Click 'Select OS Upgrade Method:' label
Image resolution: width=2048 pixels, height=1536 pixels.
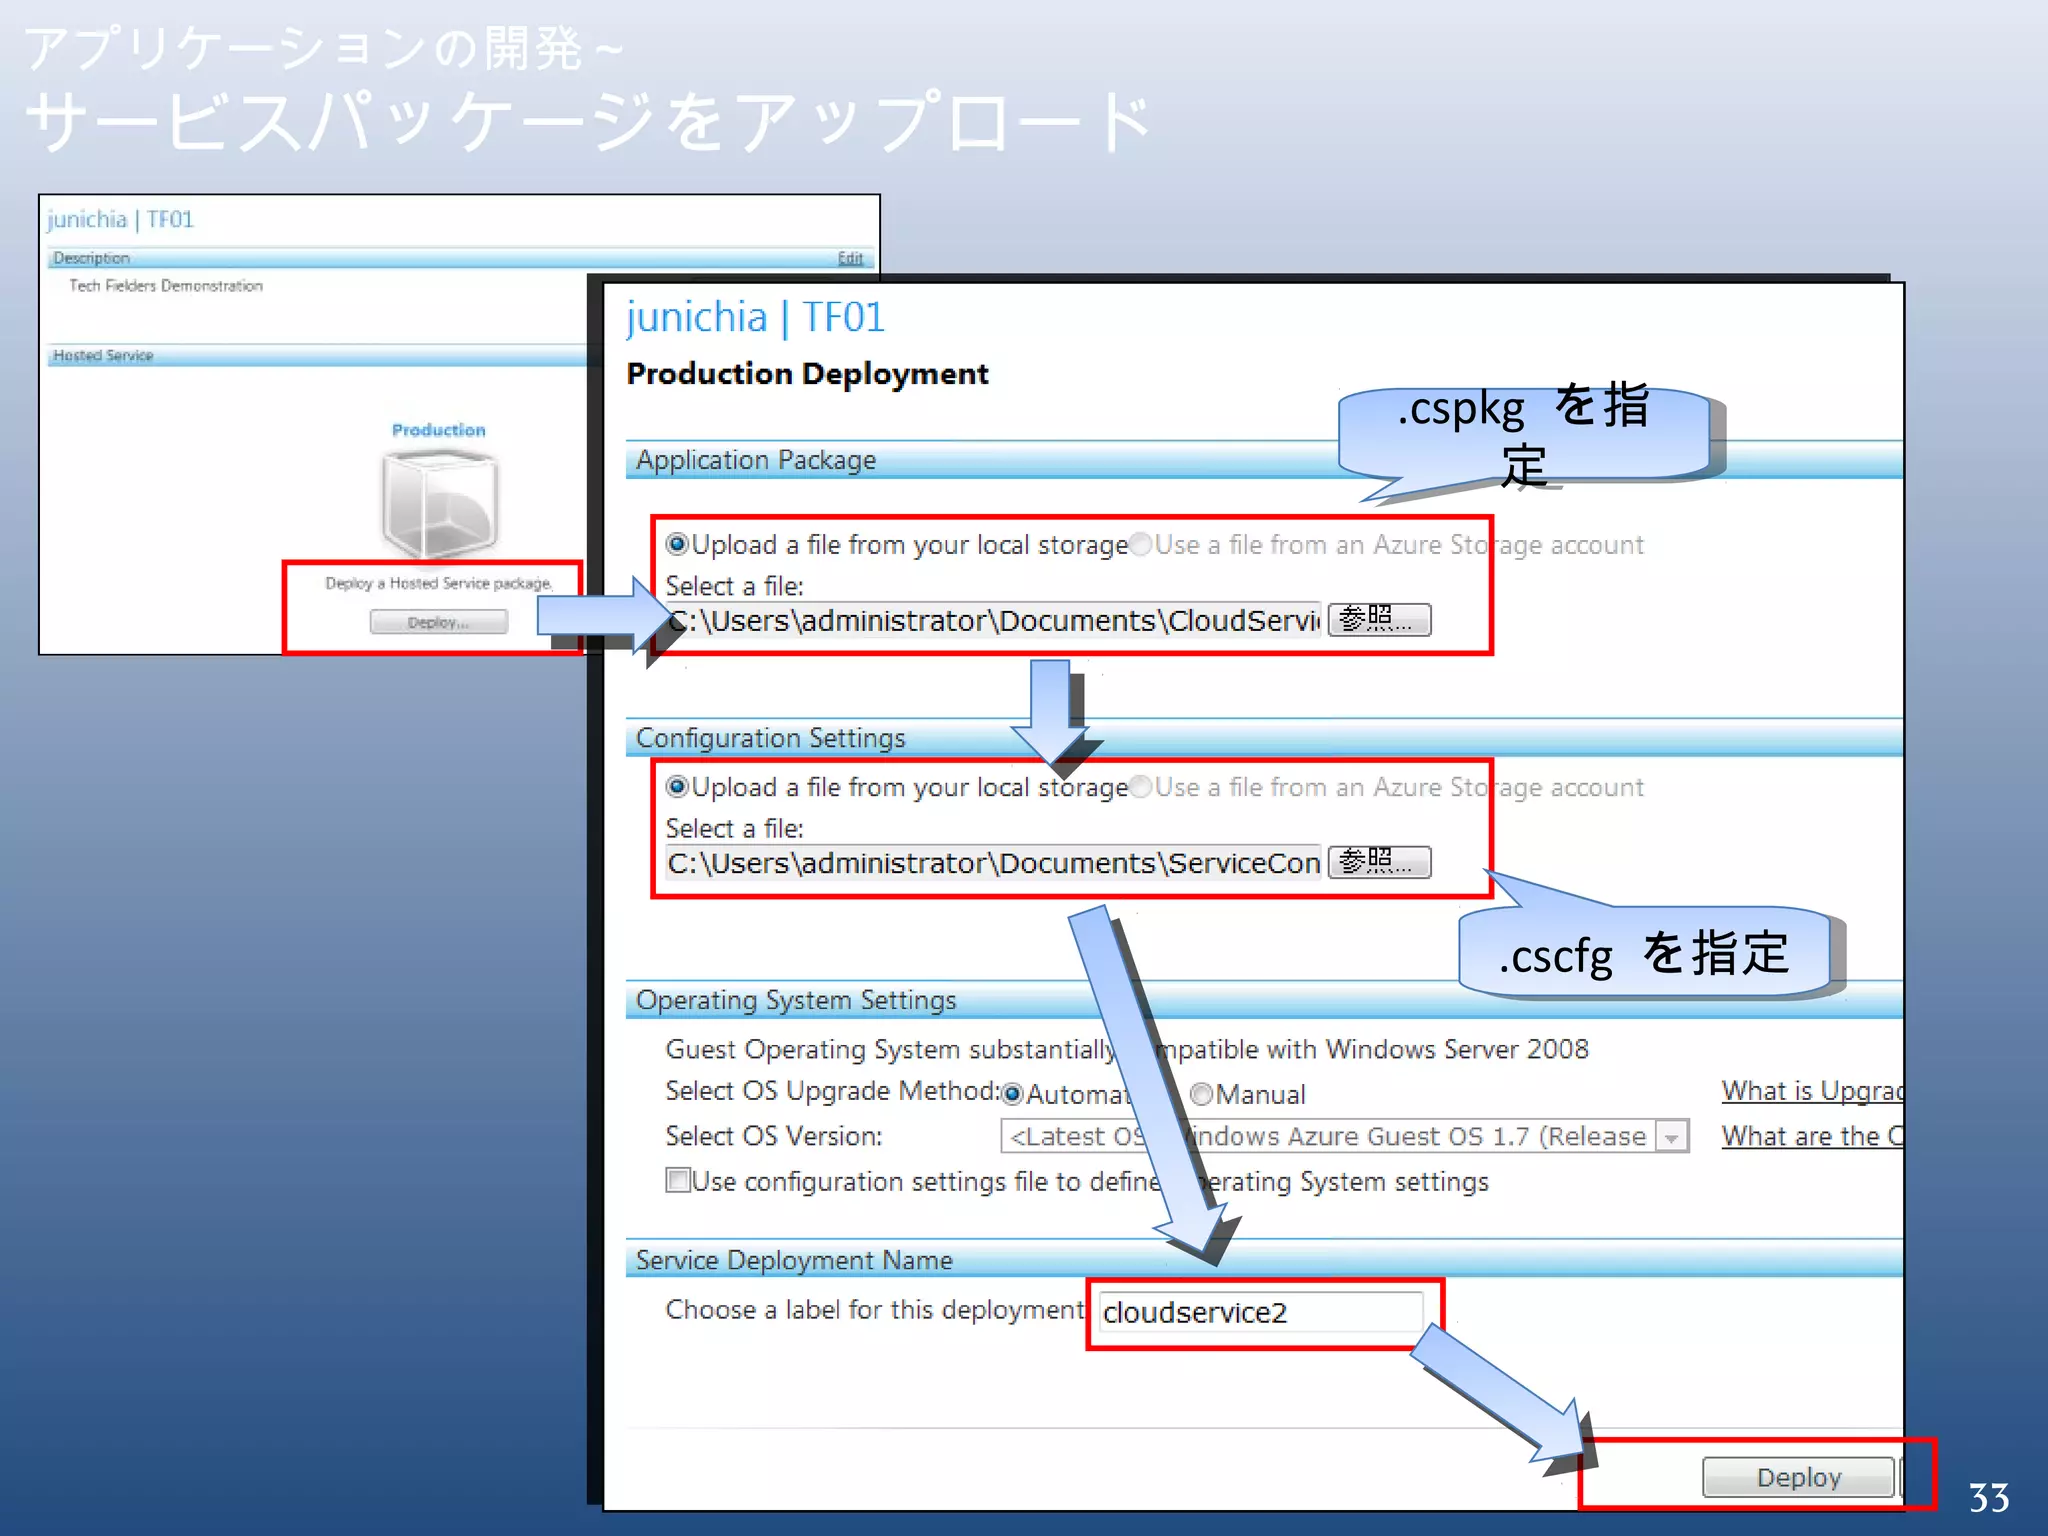(x=832, y=1091)
